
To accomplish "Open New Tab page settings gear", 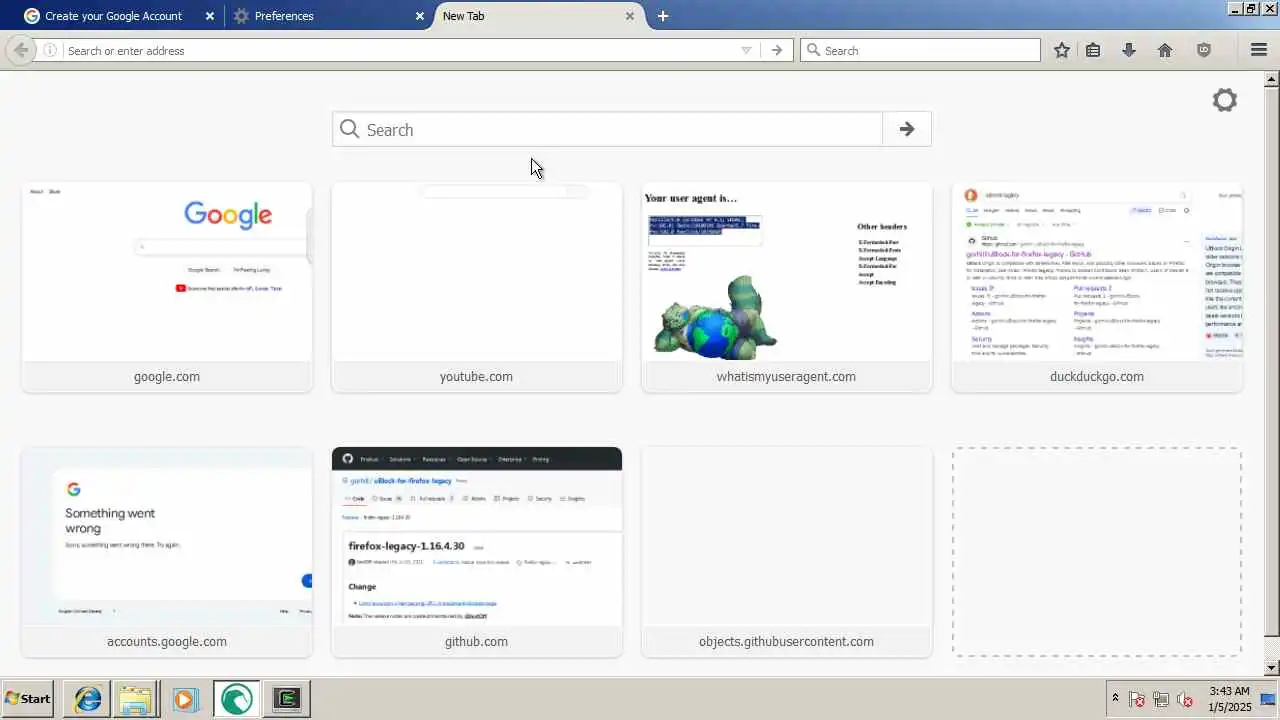I will coord(1225,100).
